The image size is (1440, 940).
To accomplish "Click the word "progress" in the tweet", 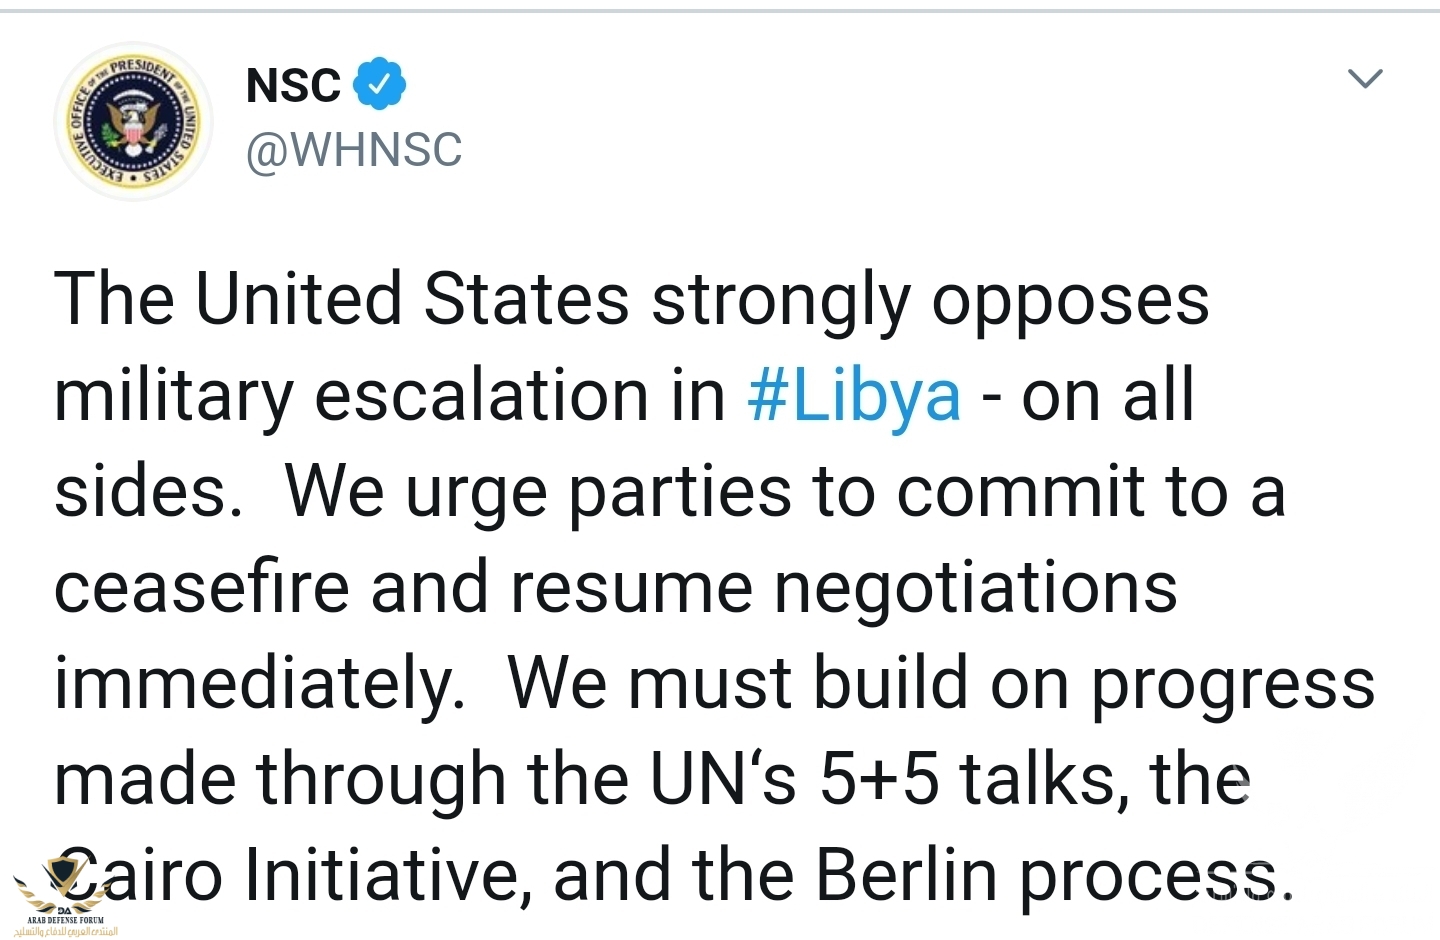I will (x=1232, y=684).
